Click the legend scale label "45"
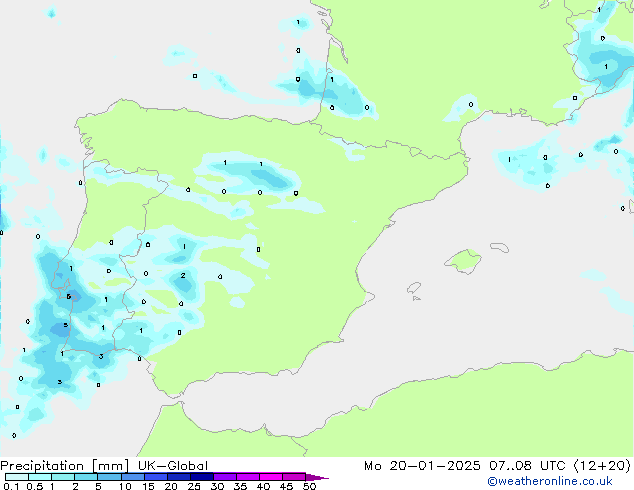This screenshot has width=634, height=490. pos(286,486)
